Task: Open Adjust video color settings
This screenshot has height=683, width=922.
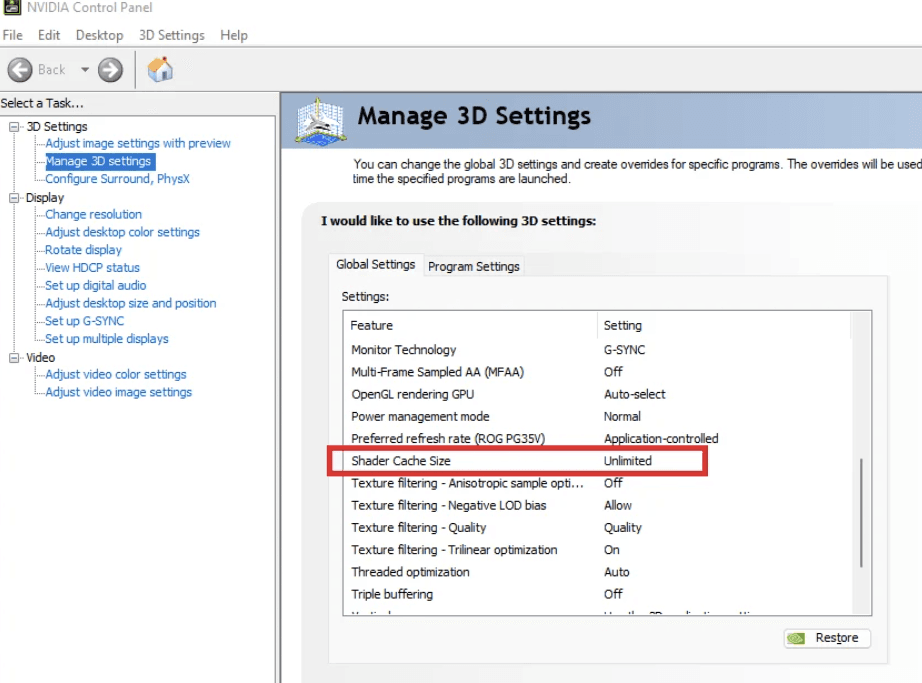Action: coord(116,374)
